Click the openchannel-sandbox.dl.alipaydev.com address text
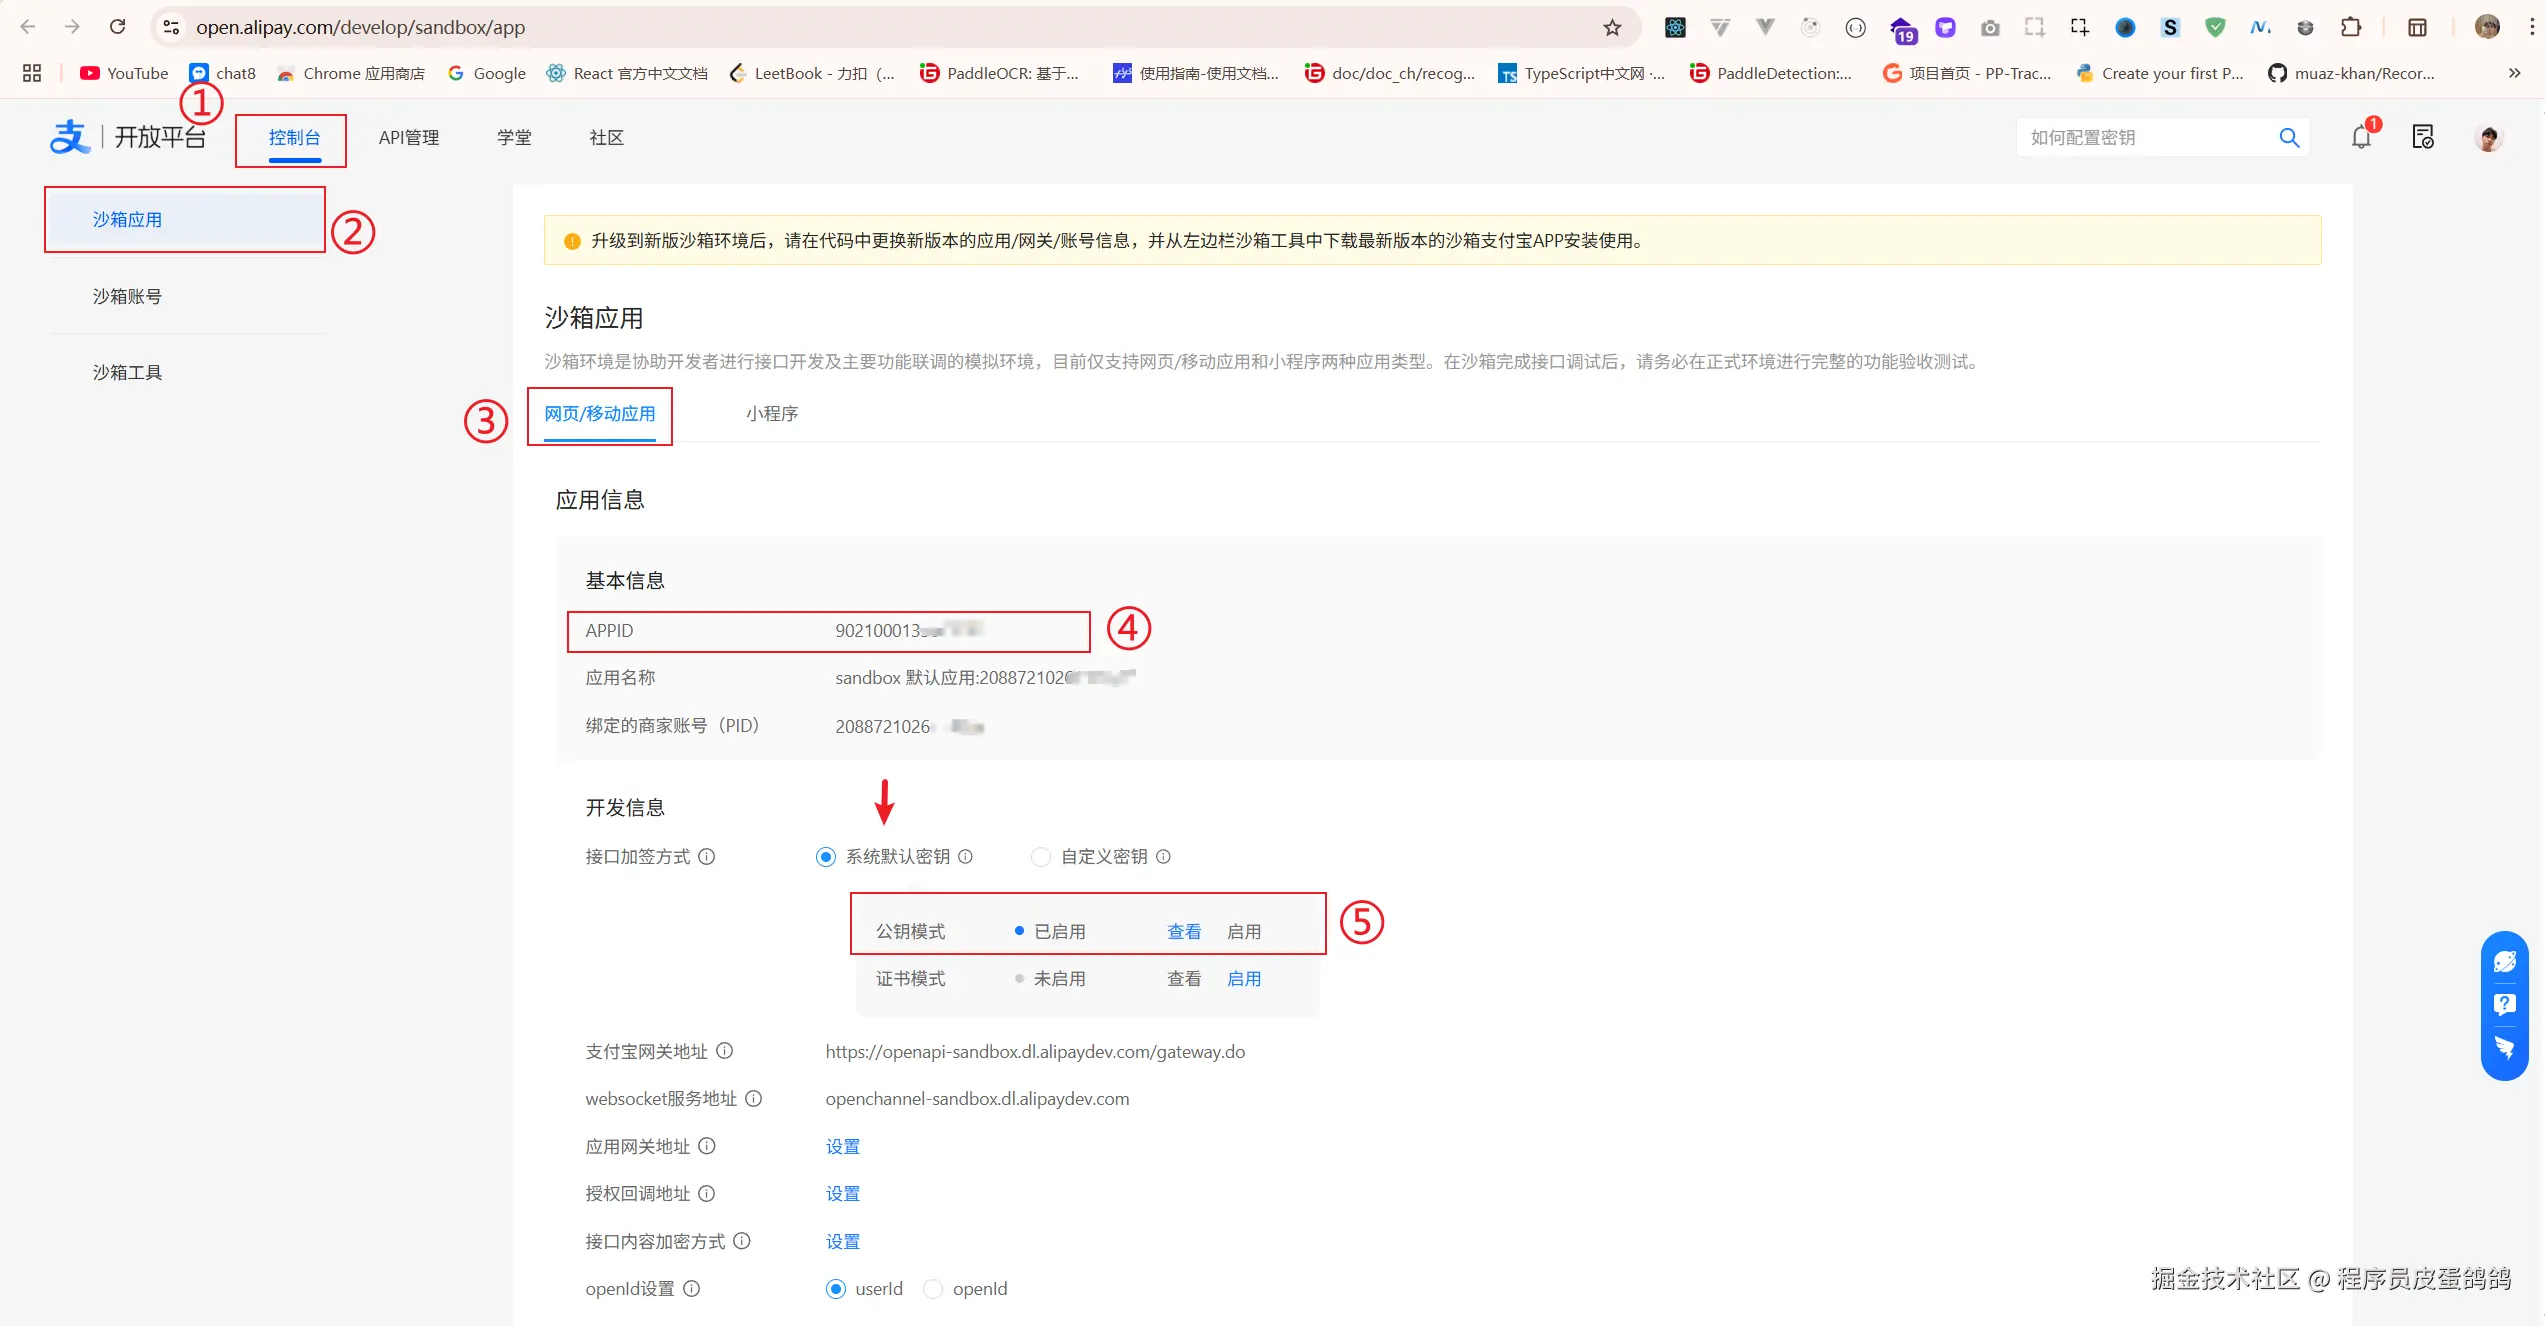The image size is (2545, 1326). point(977,1098)
